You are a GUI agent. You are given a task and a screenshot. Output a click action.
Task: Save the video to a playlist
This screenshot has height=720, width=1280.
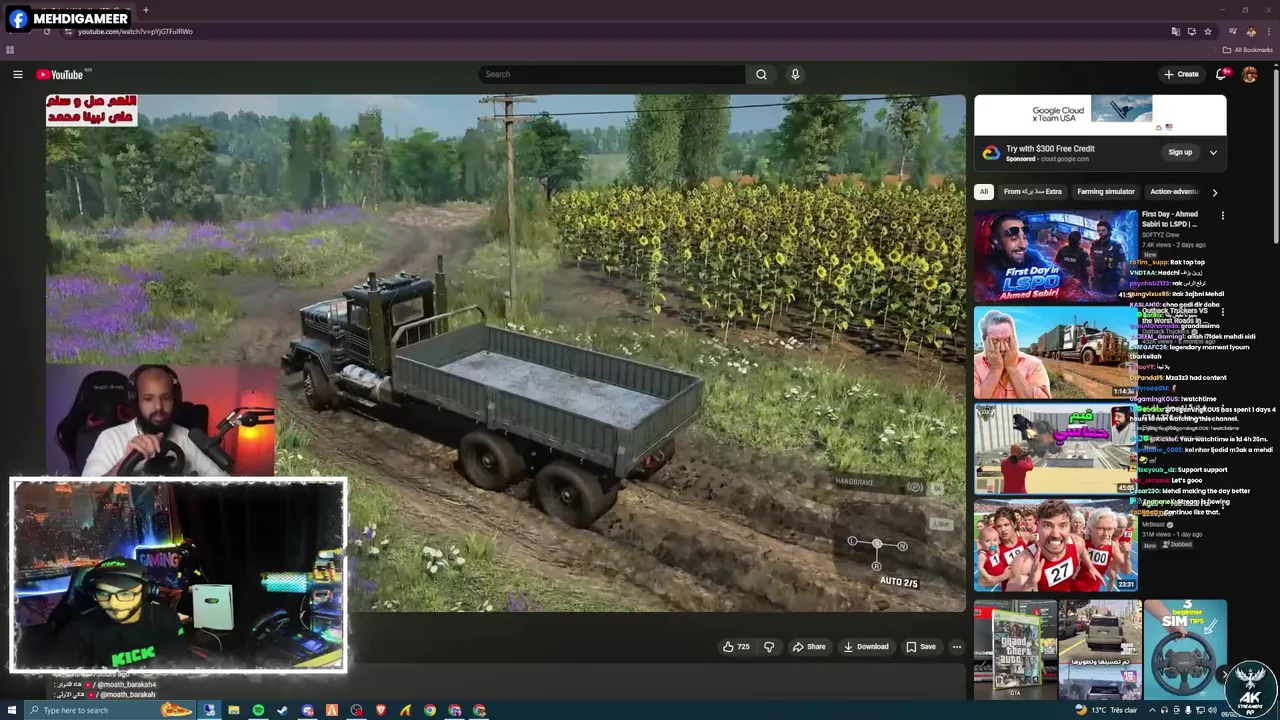click(x=921, y=647)
